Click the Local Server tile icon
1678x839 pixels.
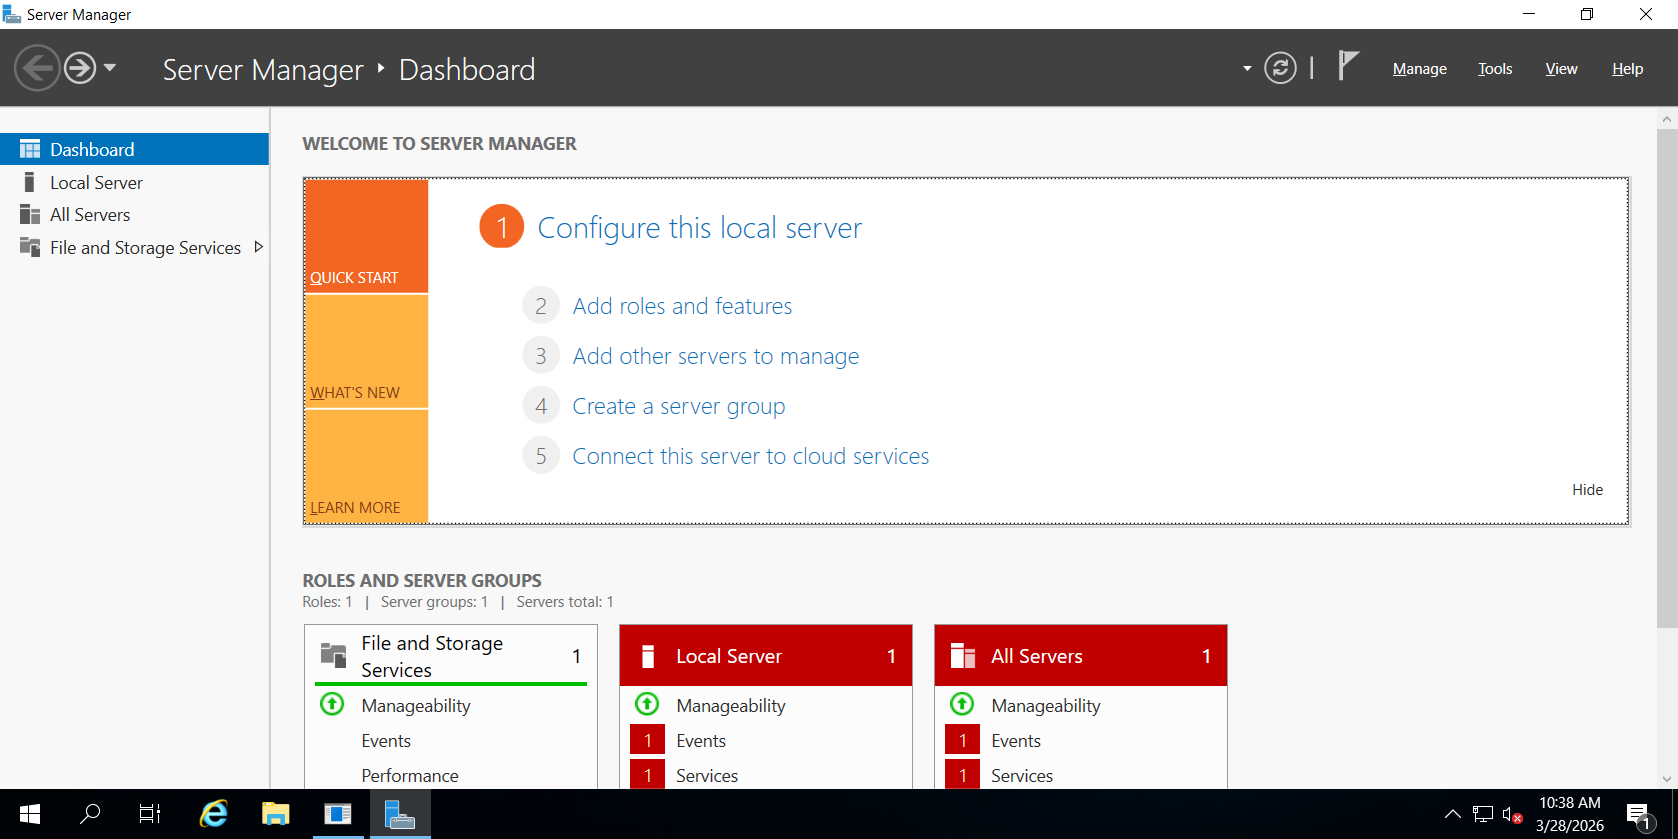pos(648,656)
